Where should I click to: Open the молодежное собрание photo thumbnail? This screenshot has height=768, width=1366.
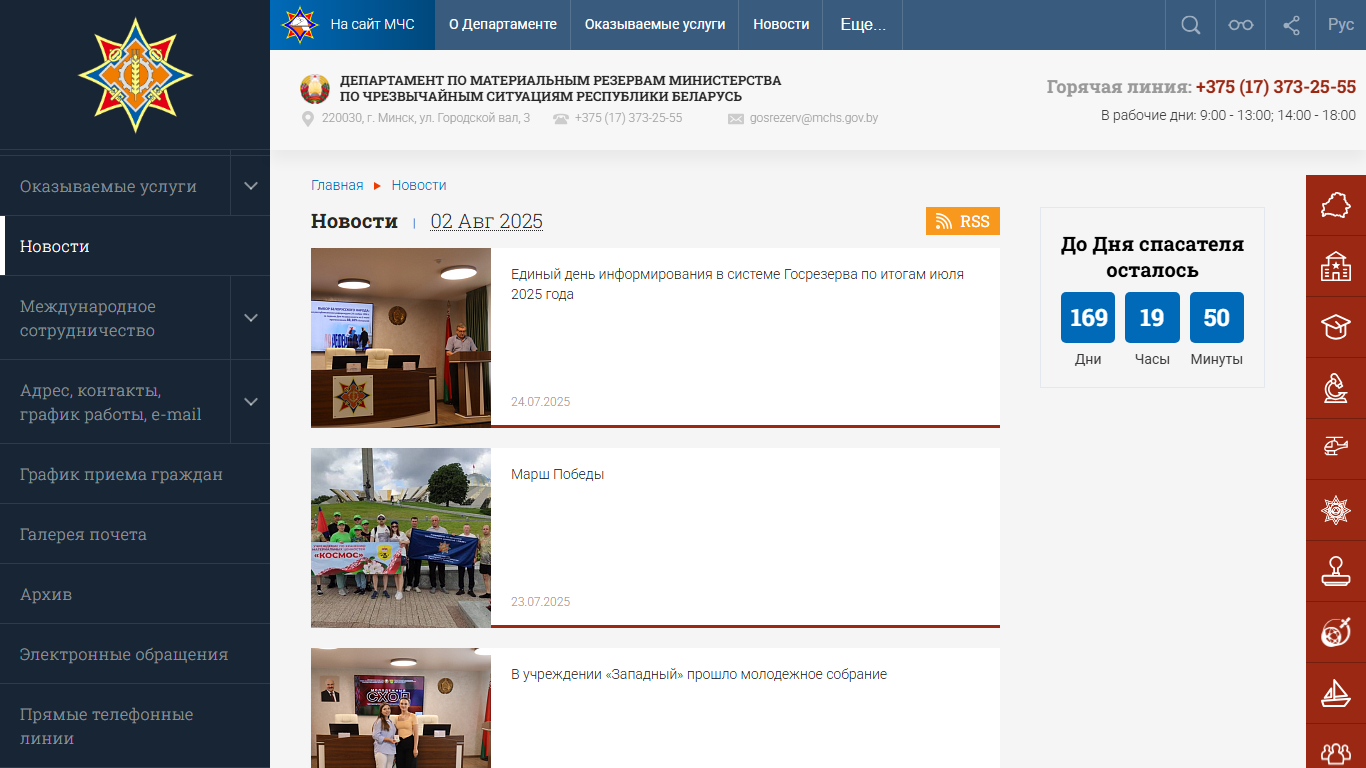tap(401, 708)
